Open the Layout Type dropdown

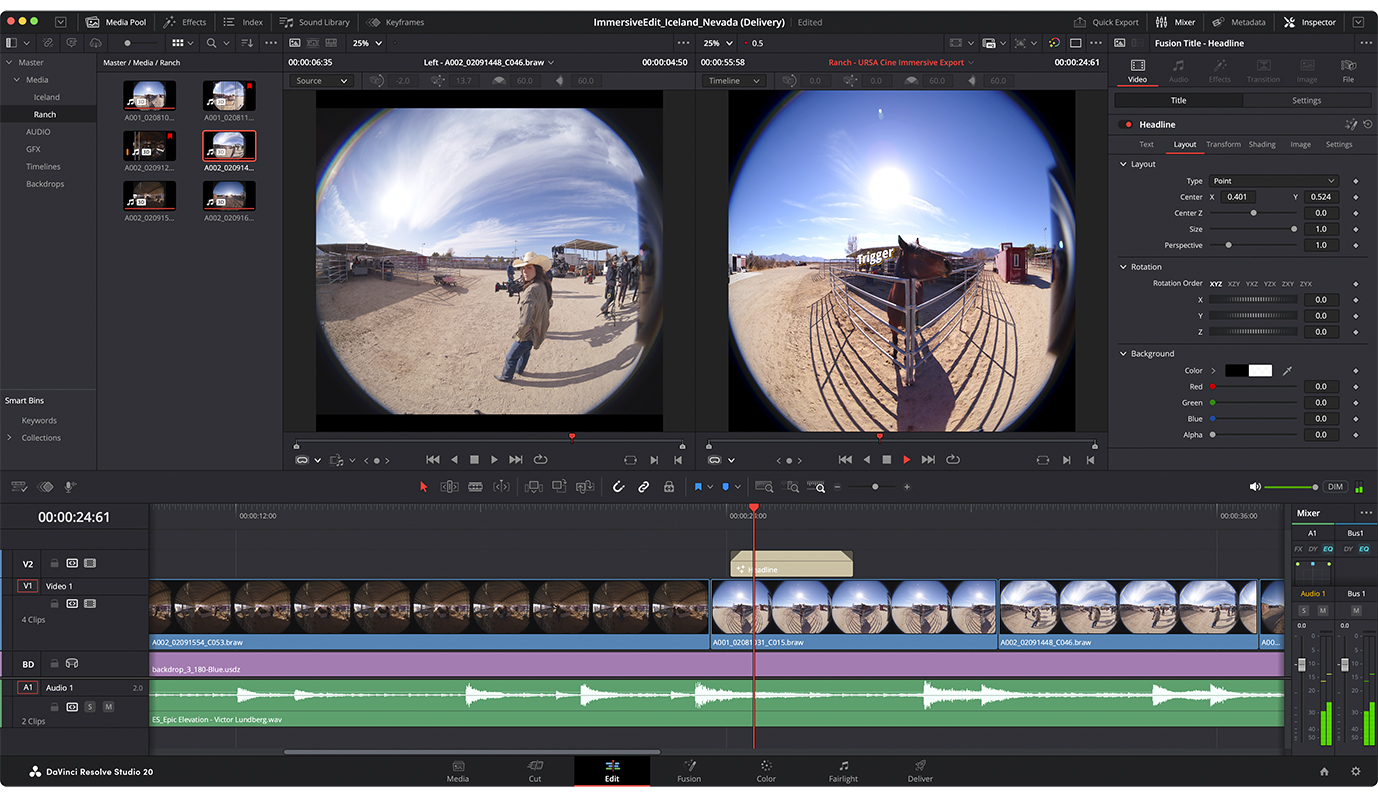(x=1272, y=181)
